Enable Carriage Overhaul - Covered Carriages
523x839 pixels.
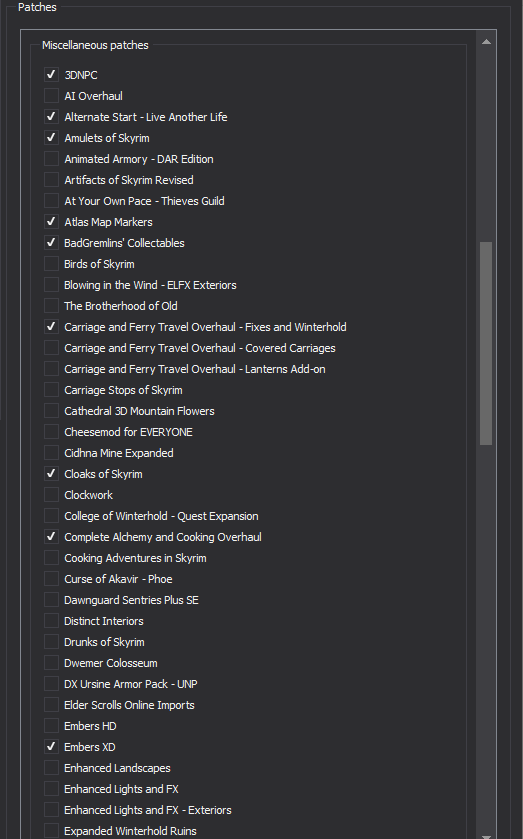(x=51, y=348)
